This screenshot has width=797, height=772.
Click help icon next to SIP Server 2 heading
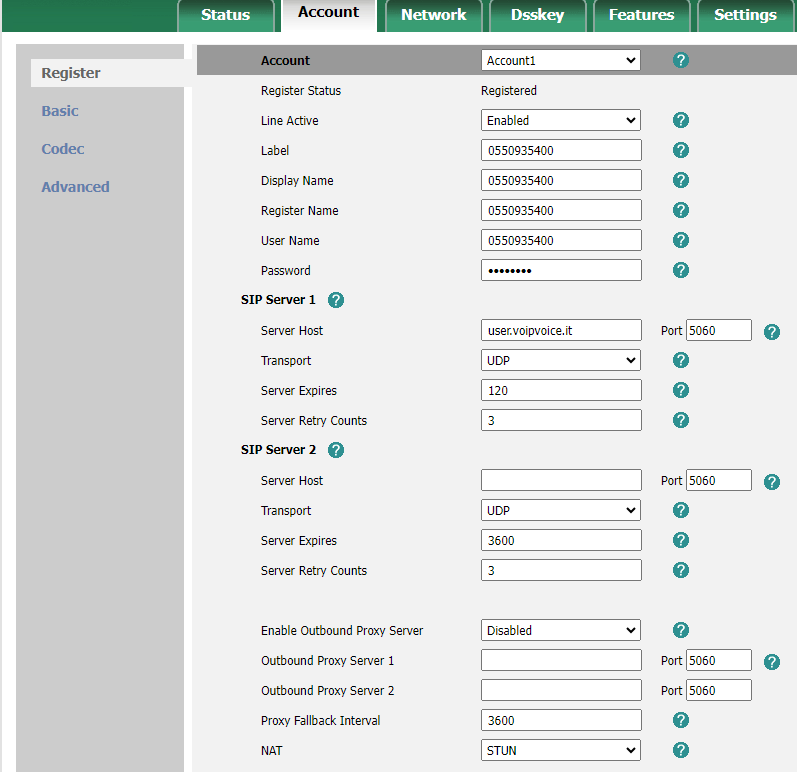335,450
